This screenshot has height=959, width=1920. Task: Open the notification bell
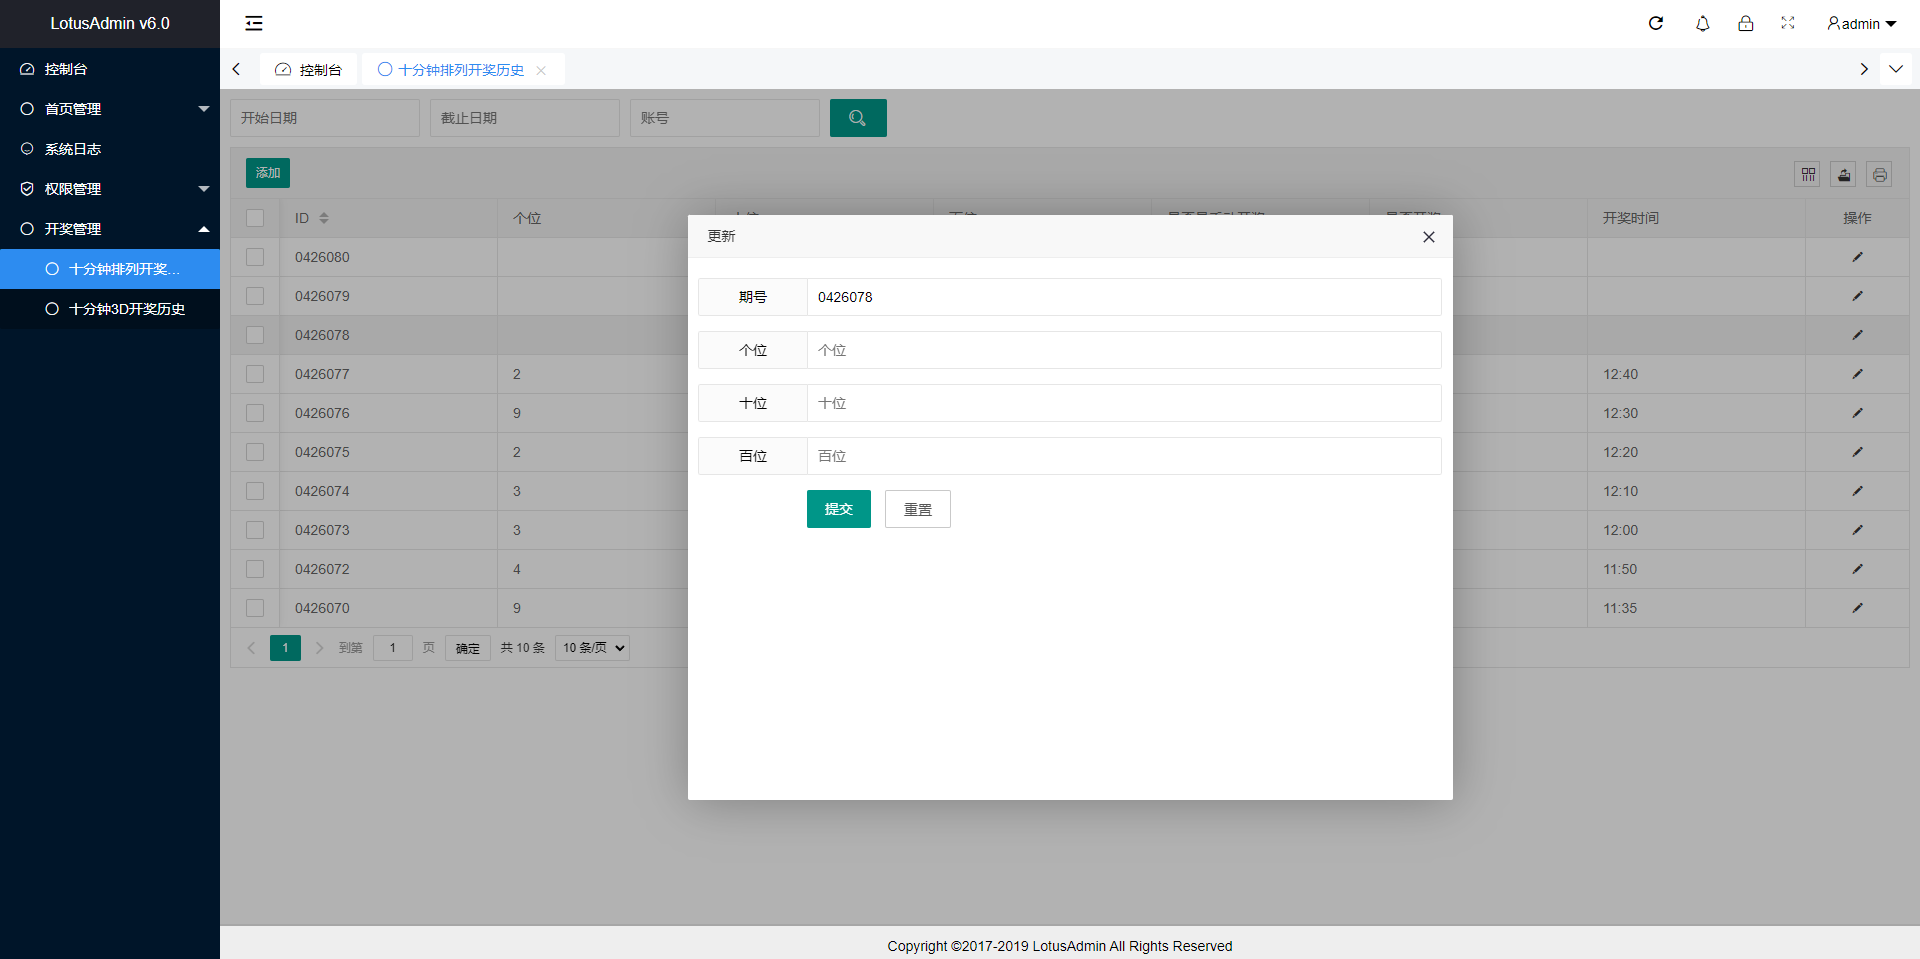pyautogui.click(x=1702, y=23)
